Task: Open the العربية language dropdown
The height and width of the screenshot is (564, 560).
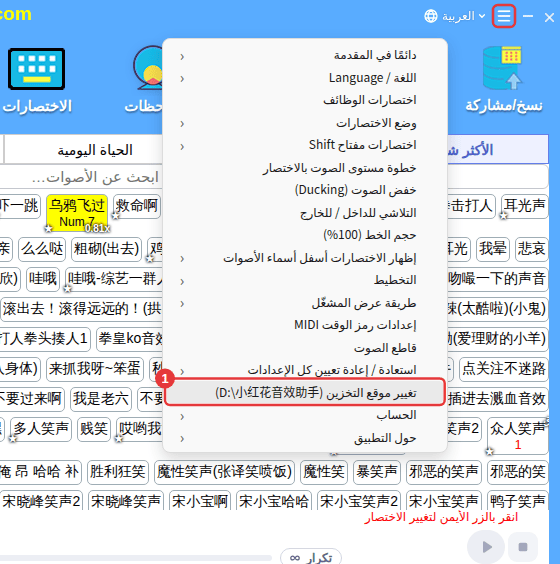Action: 464,16
